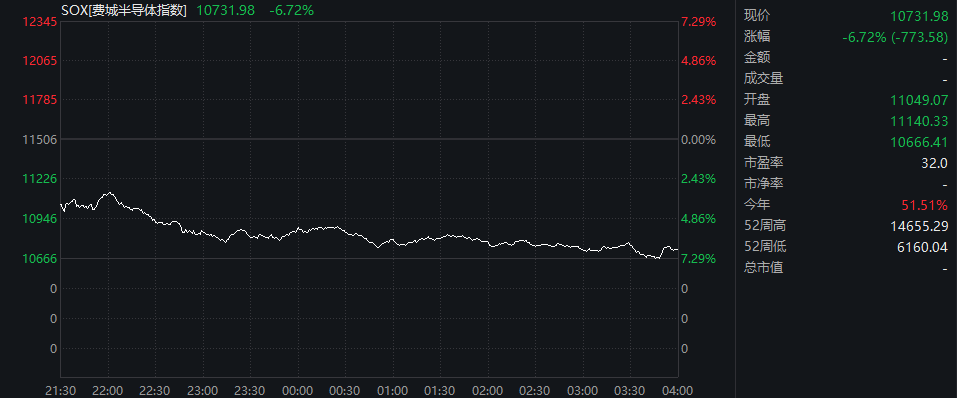
Task: Click the 03:30 time axis label
Action: (630, 391)
